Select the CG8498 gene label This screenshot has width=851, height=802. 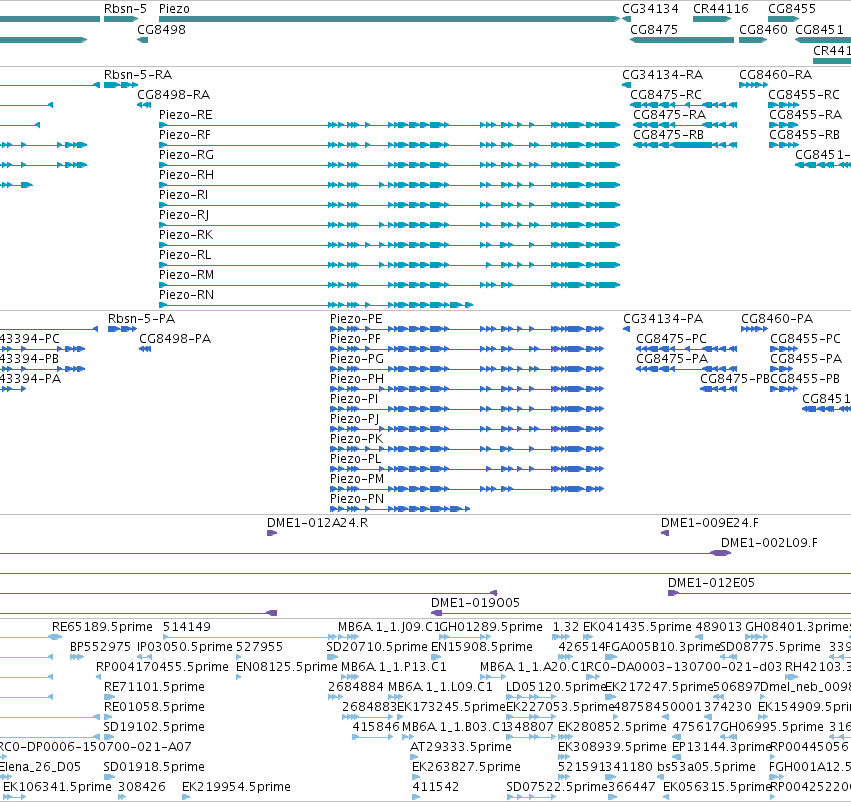[x=161, y=29]
